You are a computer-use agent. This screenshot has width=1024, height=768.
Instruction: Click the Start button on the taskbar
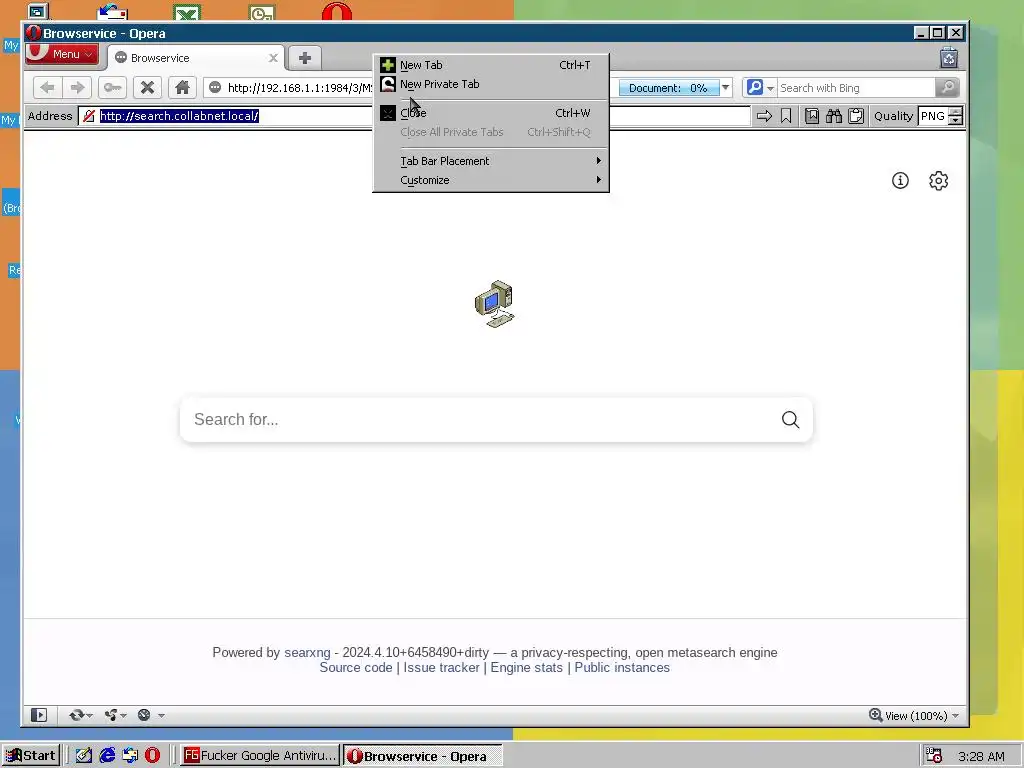pyautogui.click(x=31, y=756)
